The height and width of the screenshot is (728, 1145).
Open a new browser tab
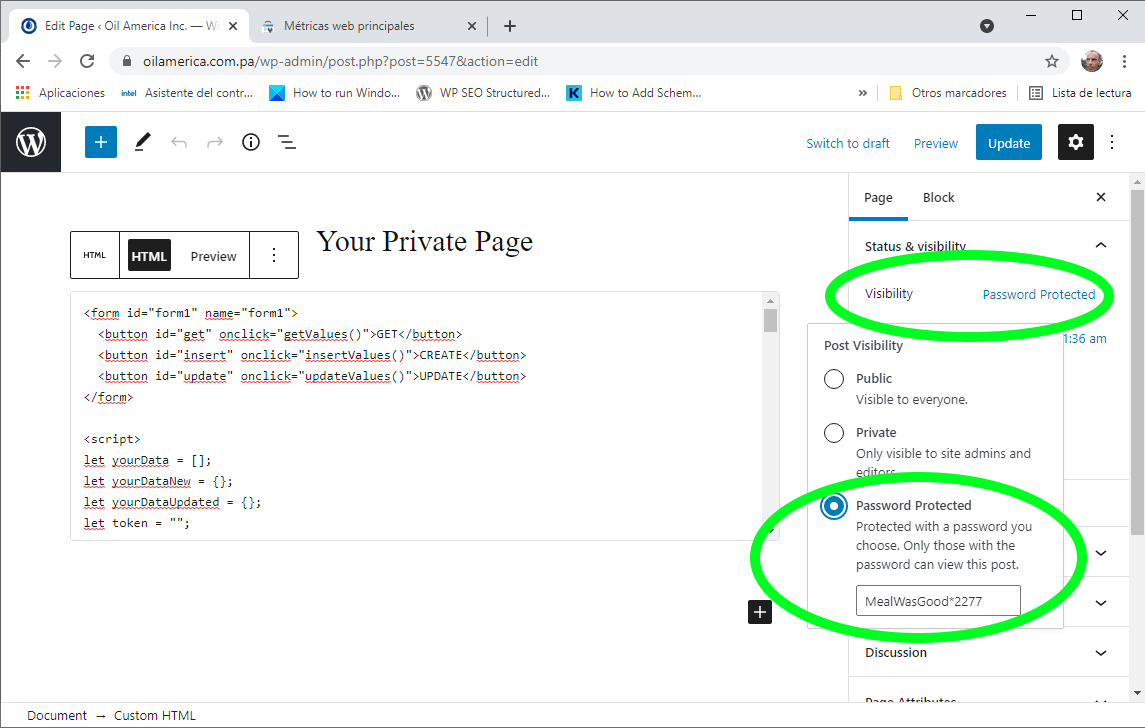pos(510,26)
